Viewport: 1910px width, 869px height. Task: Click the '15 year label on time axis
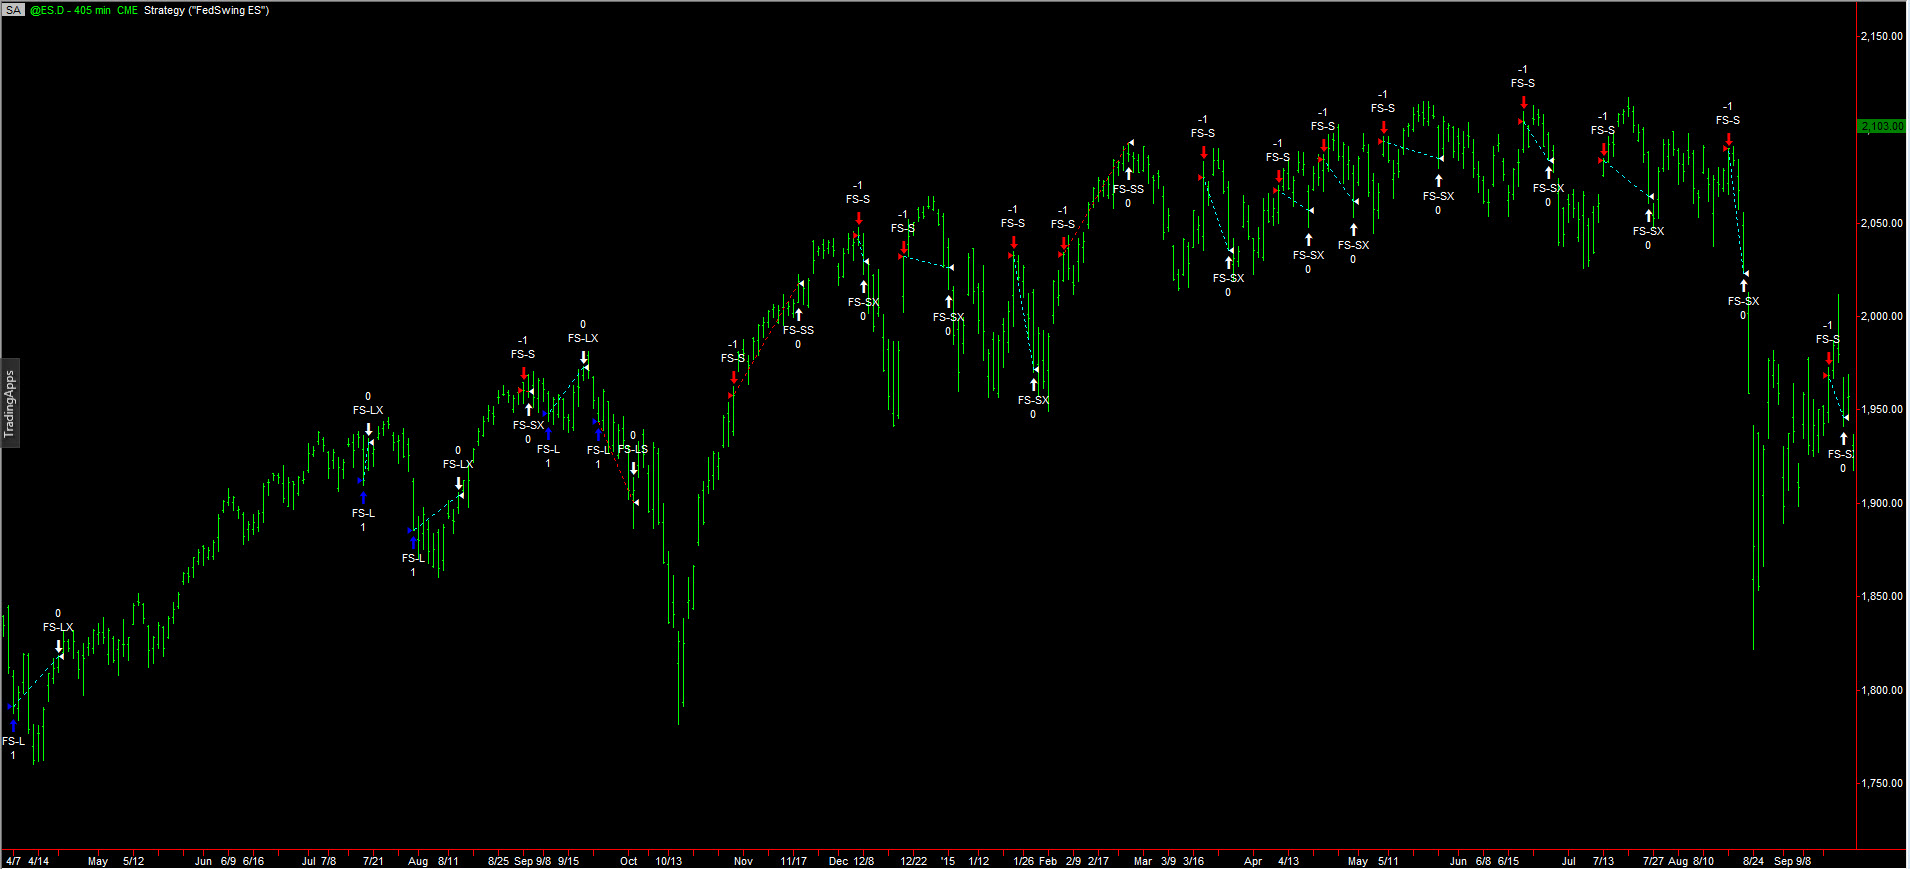pyautogui.click(x=948, y=861)
